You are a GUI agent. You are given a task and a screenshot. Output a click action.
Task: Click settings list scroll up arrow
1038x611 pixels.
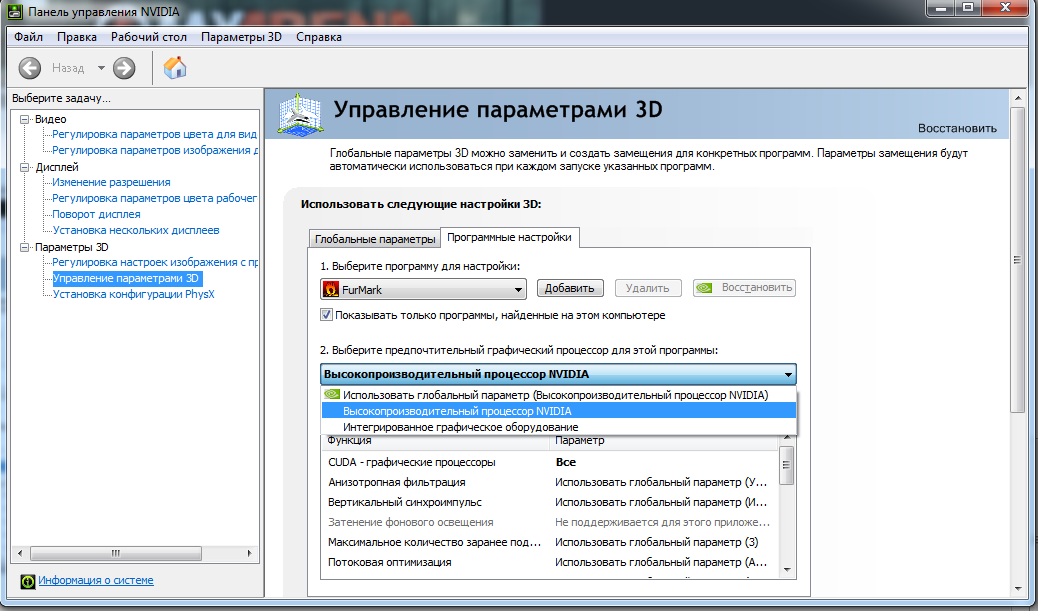(787, 438)
